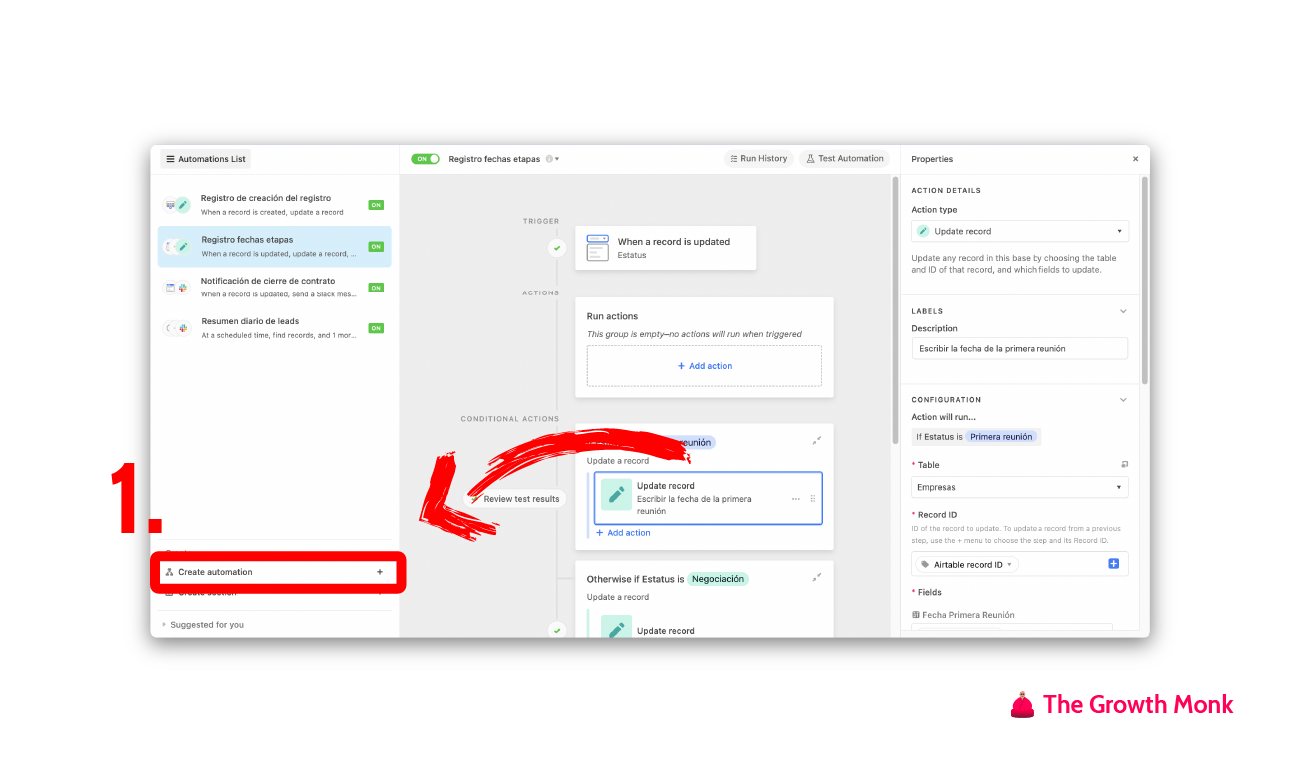Click Create automation
Screen dimensions: 1301x781
pos(277,572)
